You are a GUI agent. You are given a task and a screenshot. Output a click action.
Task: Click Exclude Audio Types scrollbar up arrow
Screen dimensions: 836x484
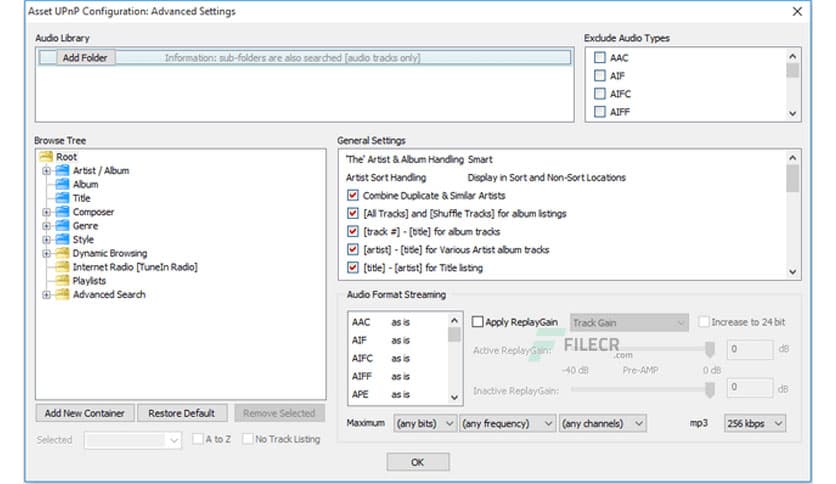pos(792,56)
